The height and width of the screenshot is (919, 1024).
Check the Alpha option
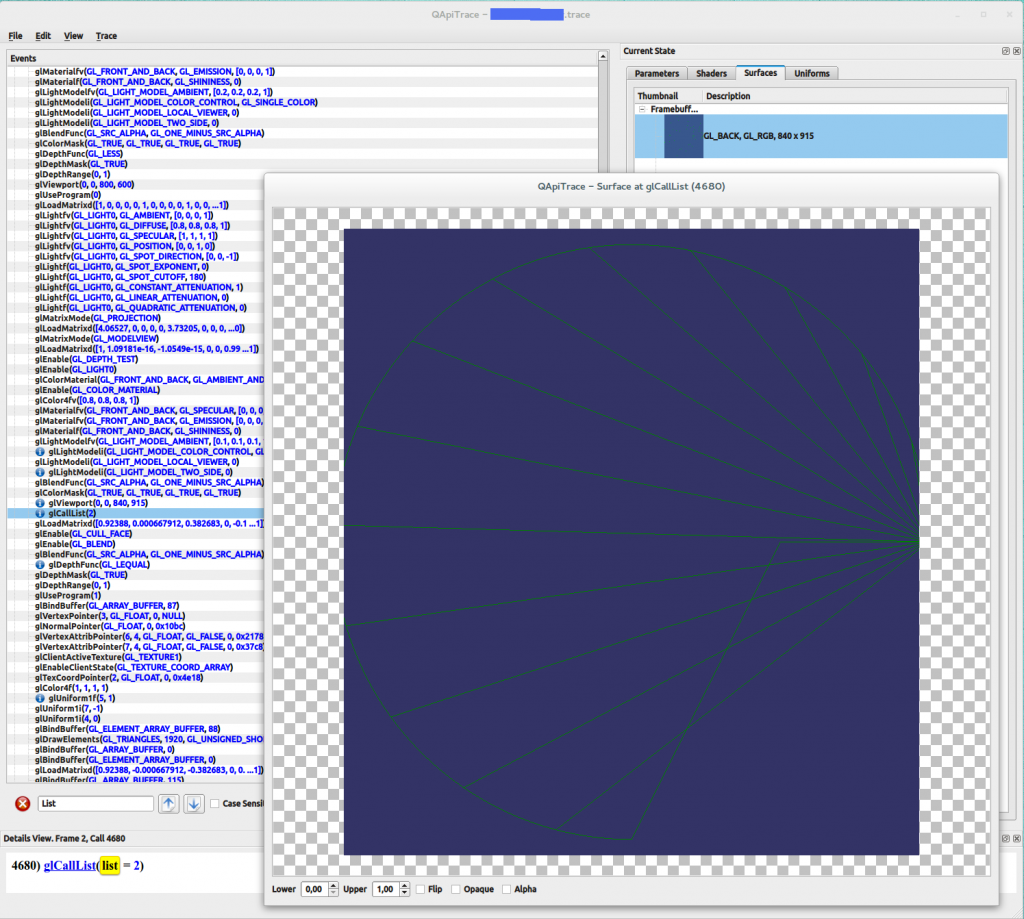[x=506, y=888]
